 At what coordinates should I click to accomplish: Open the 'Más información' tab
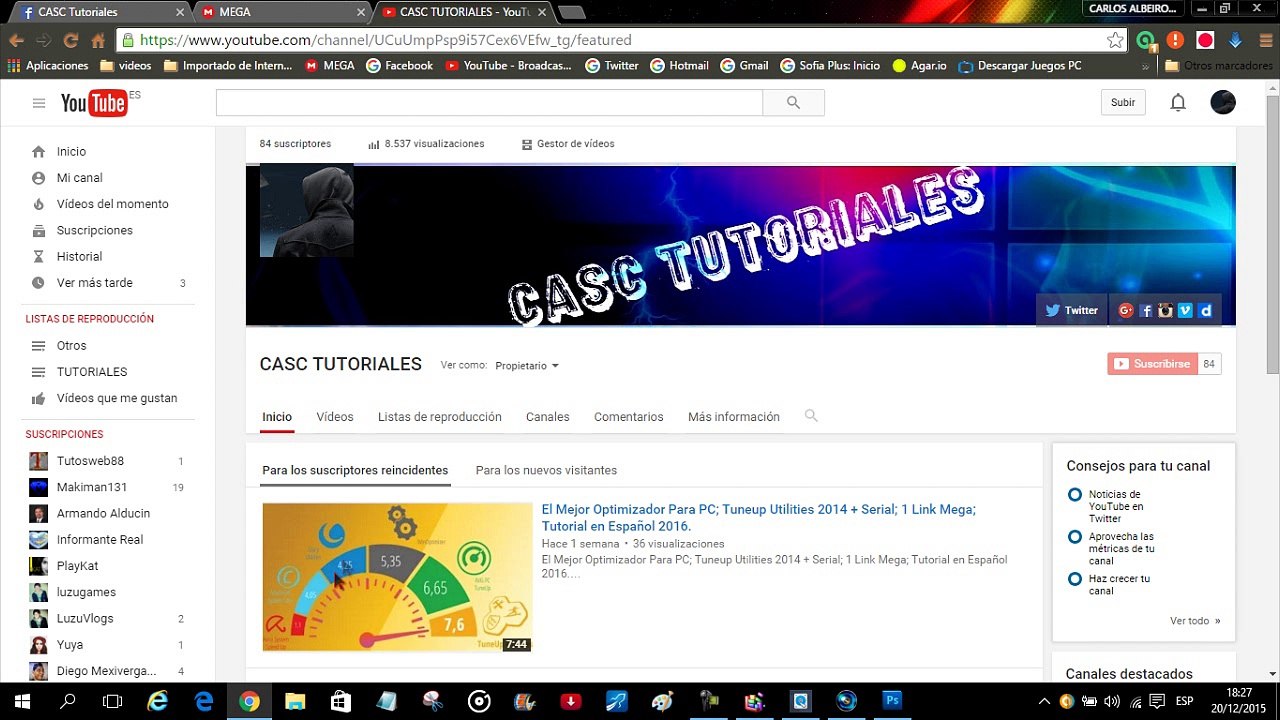734,417
